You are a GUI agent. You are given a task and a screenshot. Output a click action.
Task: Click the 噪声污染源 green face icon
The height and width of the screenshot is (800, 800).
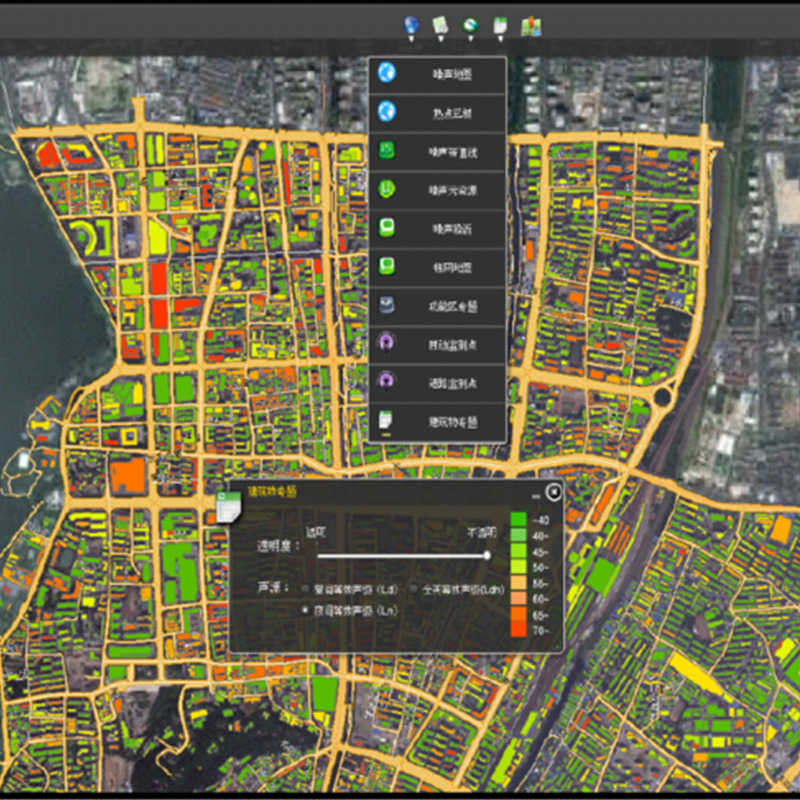click(387, 190)
